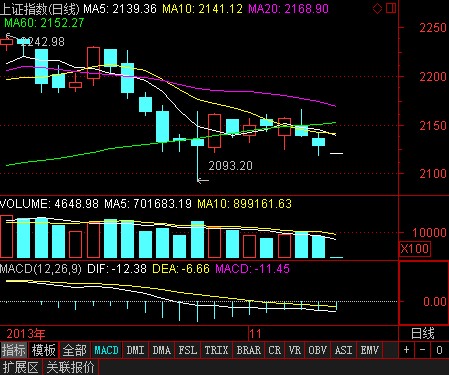Switch to the DMI indicator

click(135, 350)
